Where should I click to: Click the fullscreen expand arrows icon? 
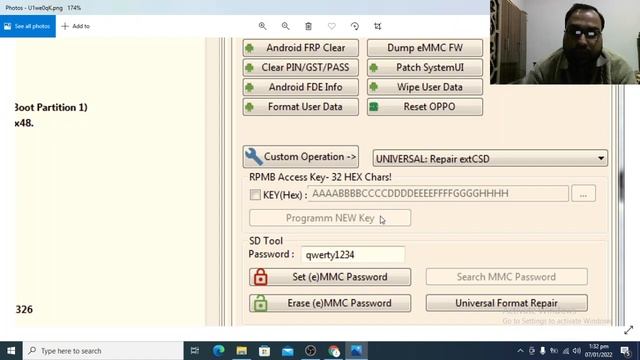click(629, 330)
